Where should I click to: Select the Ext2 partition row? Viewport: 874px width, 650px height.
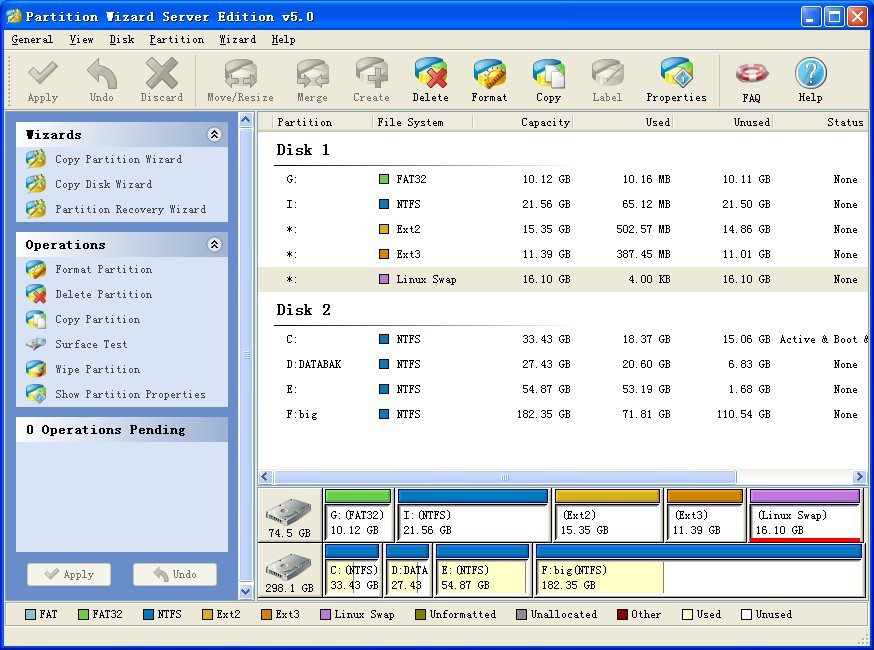click(x=562, y=230)
